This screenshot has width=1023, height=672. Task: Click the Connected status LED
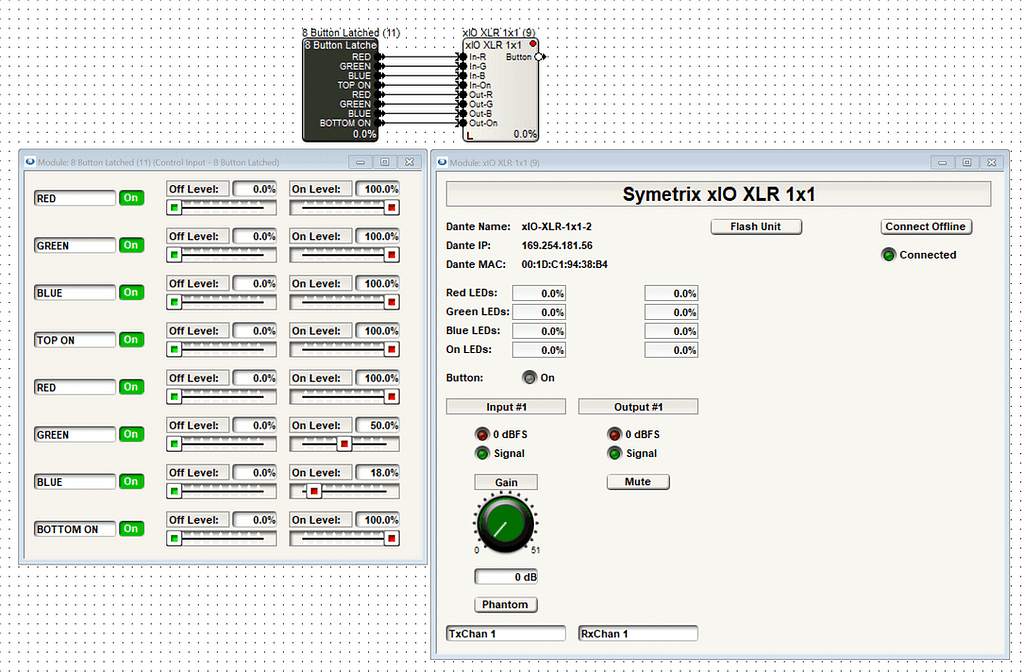889,255
